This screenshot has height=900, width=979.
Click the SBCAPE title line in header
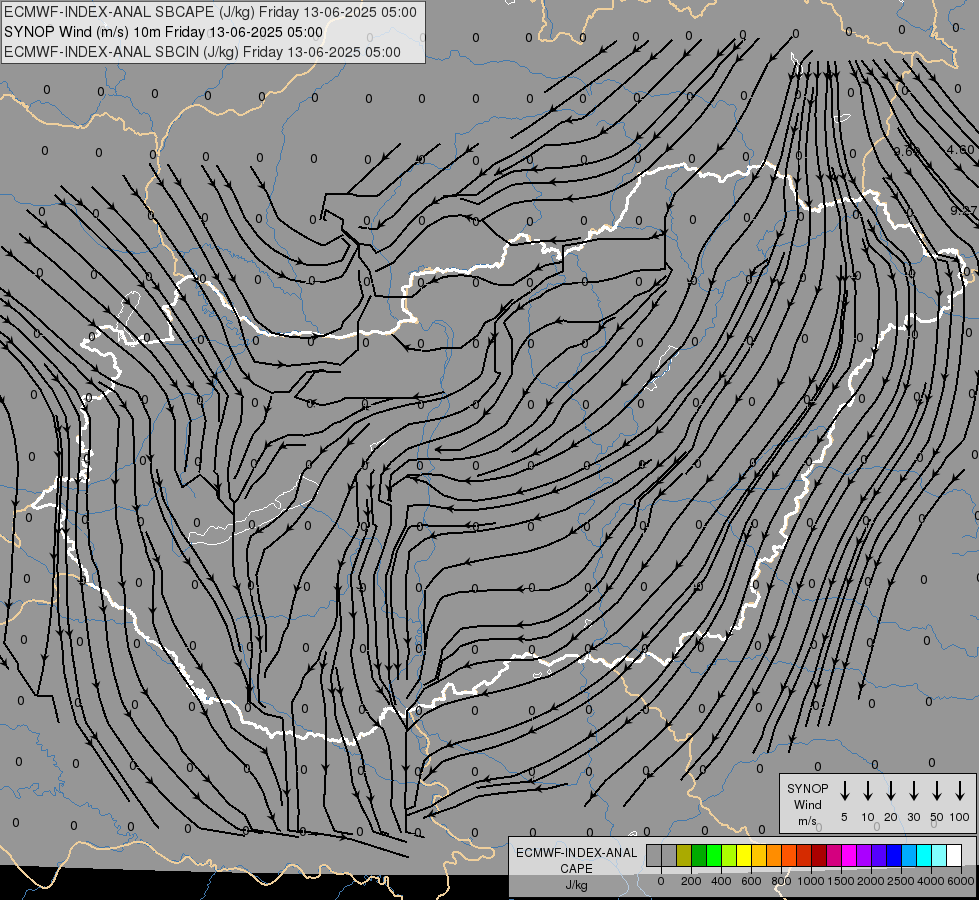210,12
